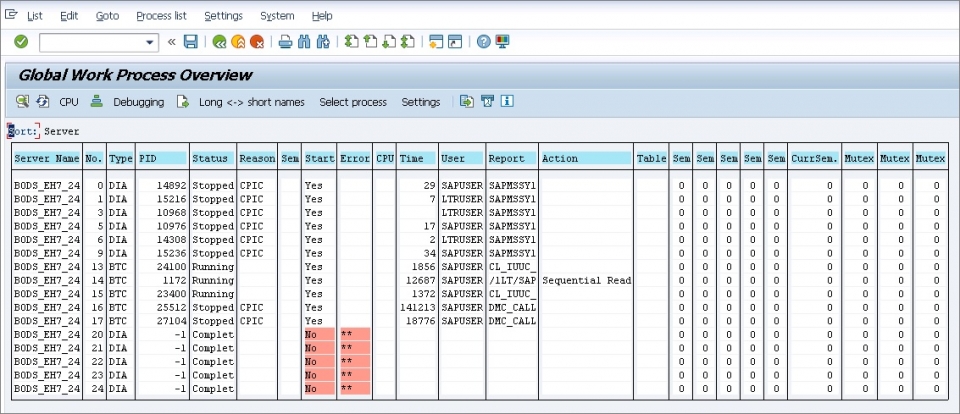
Task: Click the Select process button
Action: point(352,102)
